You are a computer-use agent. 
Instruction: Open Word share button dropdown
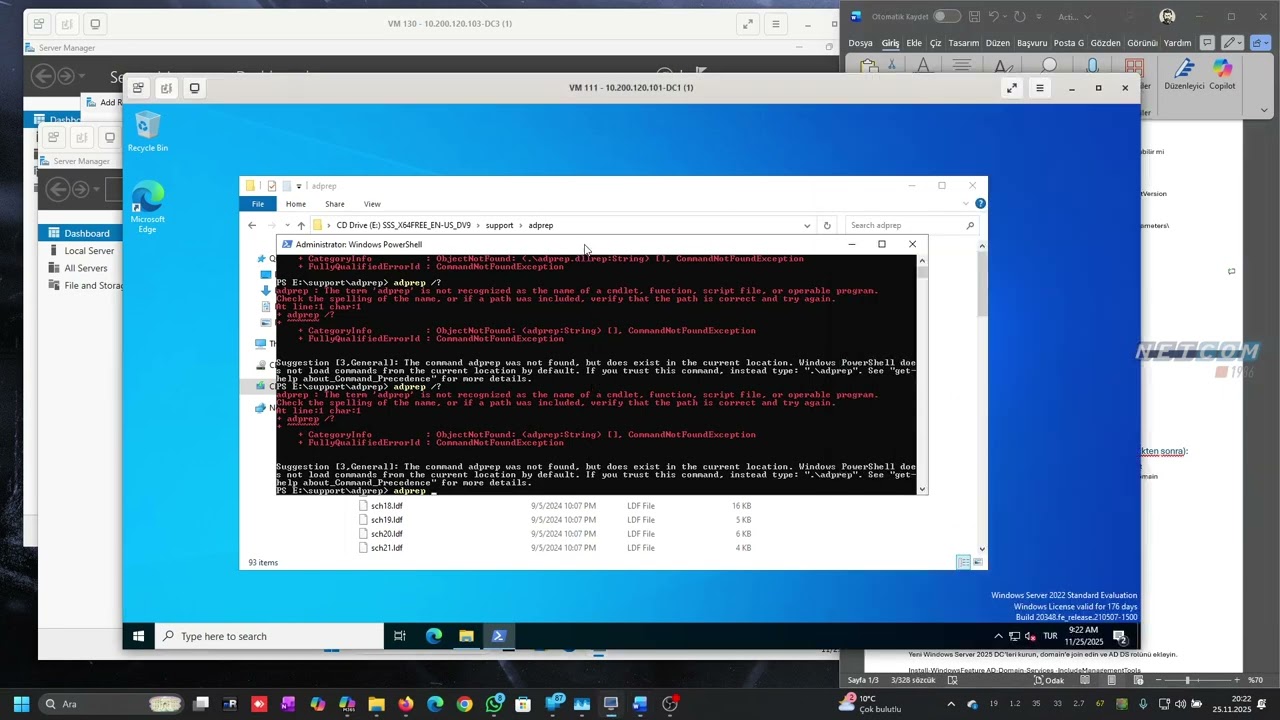tap(1259, 43)
